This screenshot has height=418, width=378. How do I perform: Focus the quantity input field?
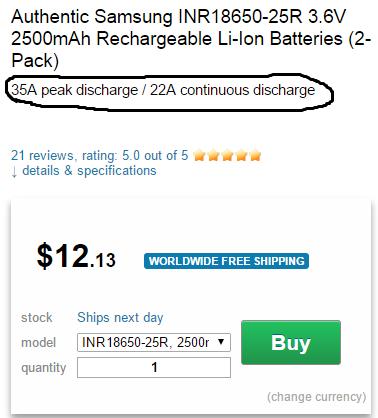click(x=154, y=367)
